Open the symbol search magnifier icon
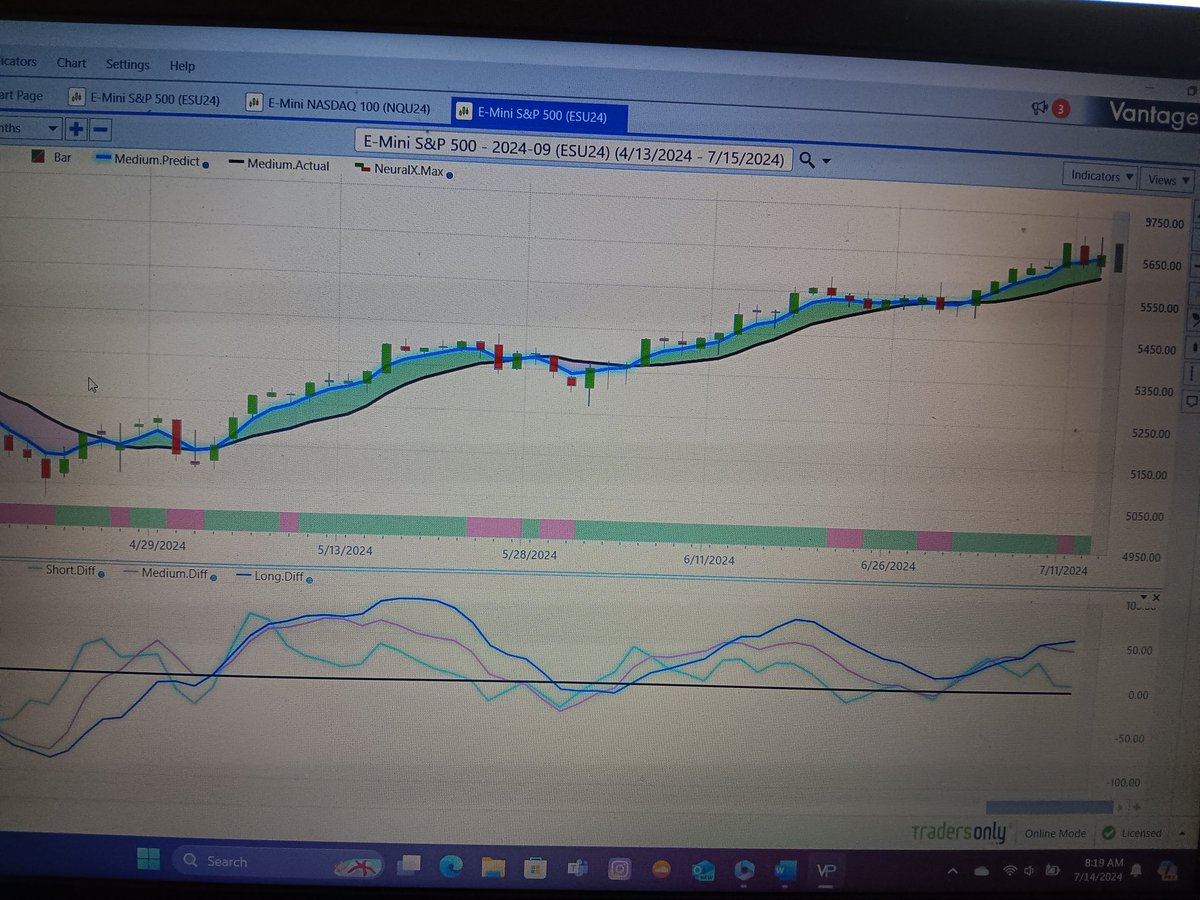This screenshot has height=900, width=1200. coord(808,160)
